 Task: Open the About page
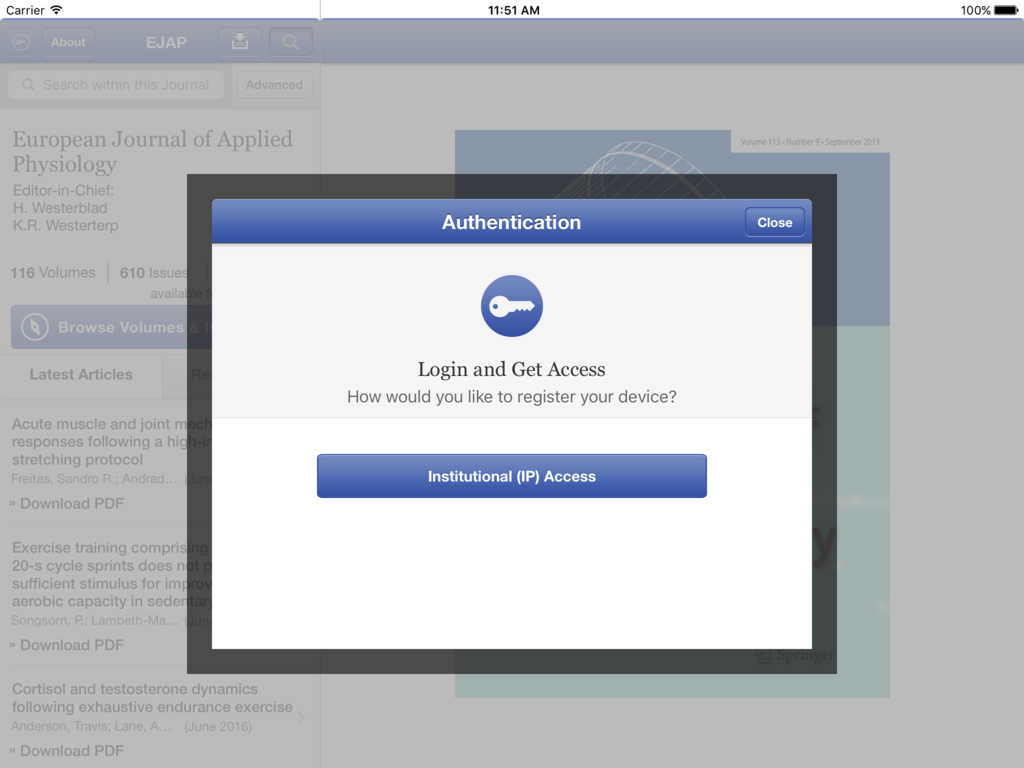coord(68,42)
